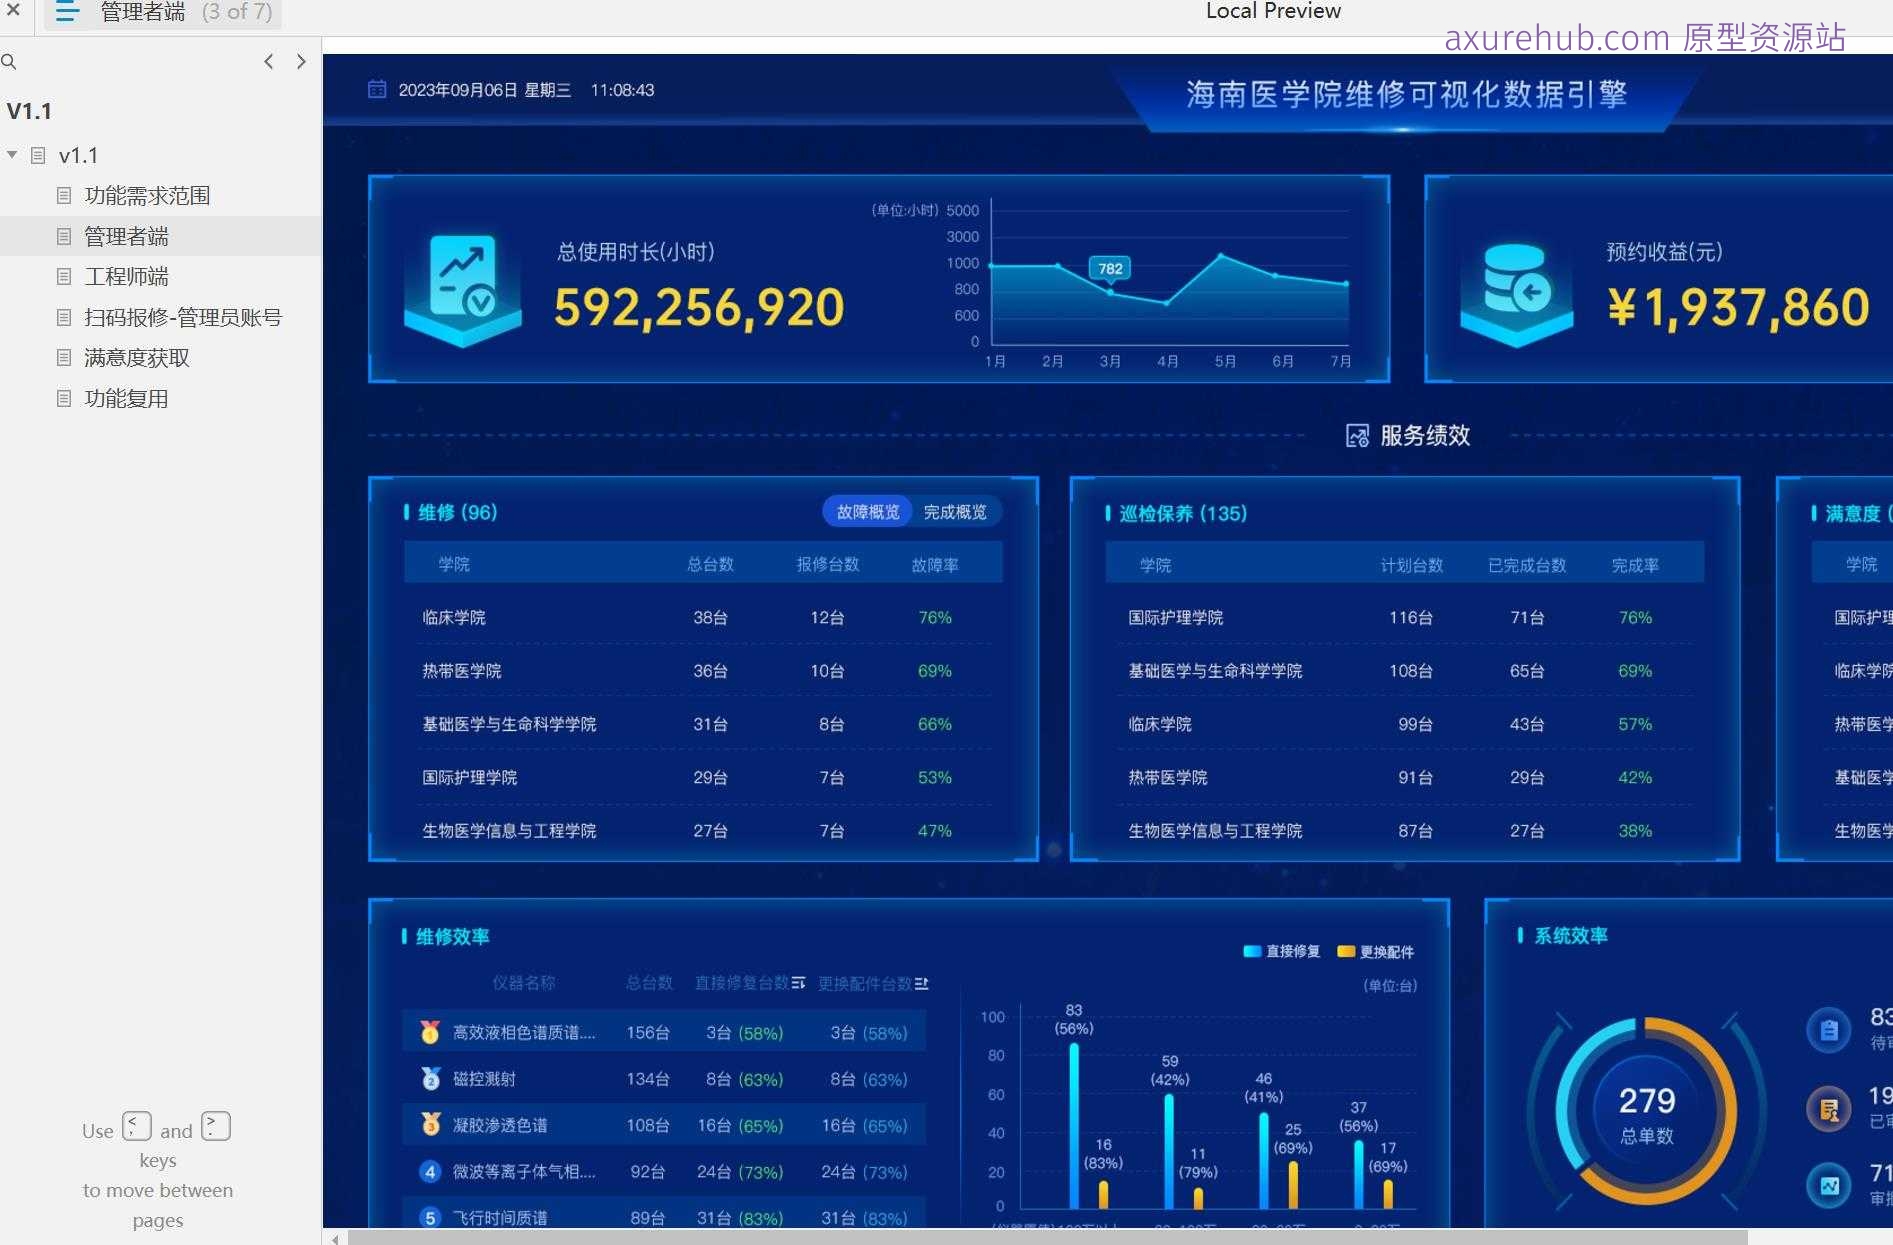Click the orange document icon beside 已审 count
The width and height of the screenshot is (1893, 1245).
1830,1108
